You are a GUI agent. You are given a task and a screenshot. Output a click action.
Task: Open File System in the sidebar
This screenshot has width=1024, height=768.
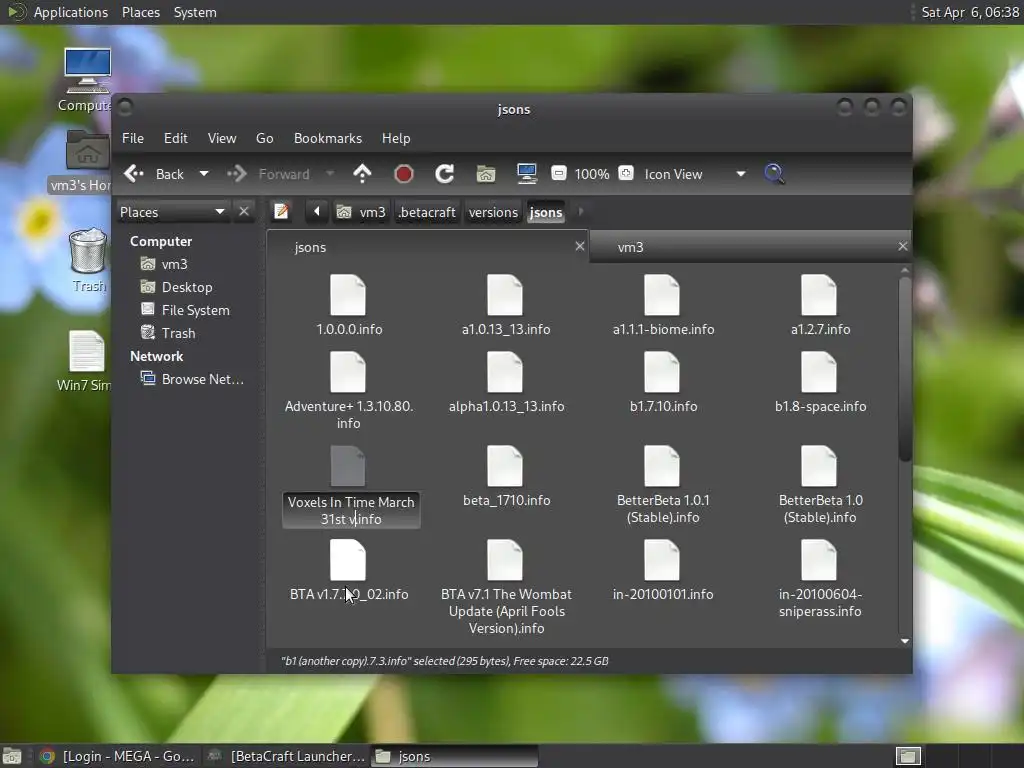pyautogui.click(x=185, y=310)
